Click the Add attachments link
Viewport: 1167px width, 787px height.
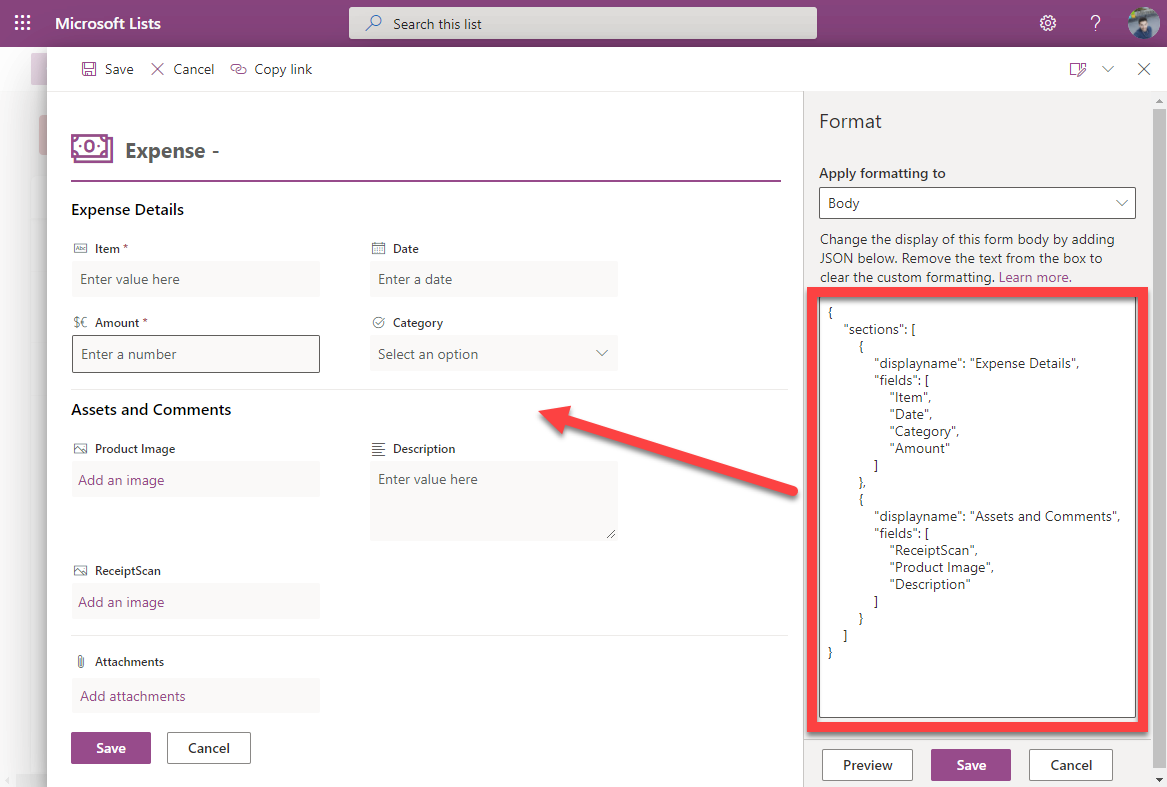click(133, 696)
